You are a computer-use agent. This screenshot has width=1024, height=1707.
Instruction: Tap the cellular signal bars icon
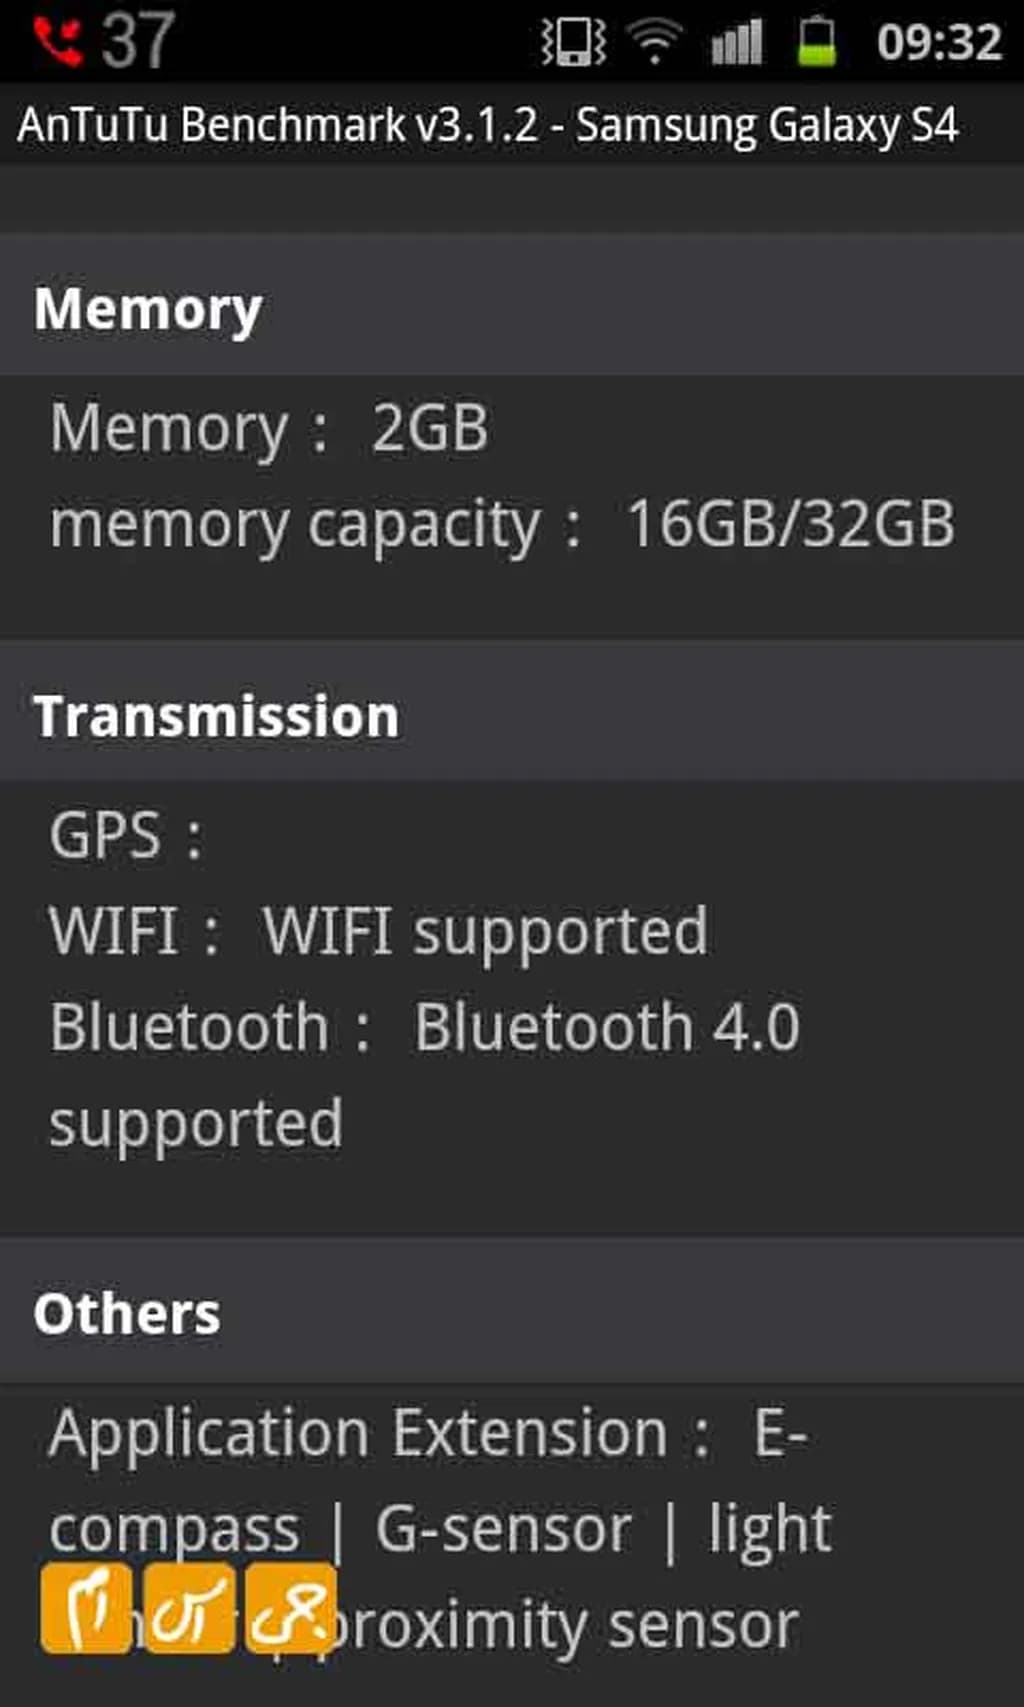tap(737, 42)
